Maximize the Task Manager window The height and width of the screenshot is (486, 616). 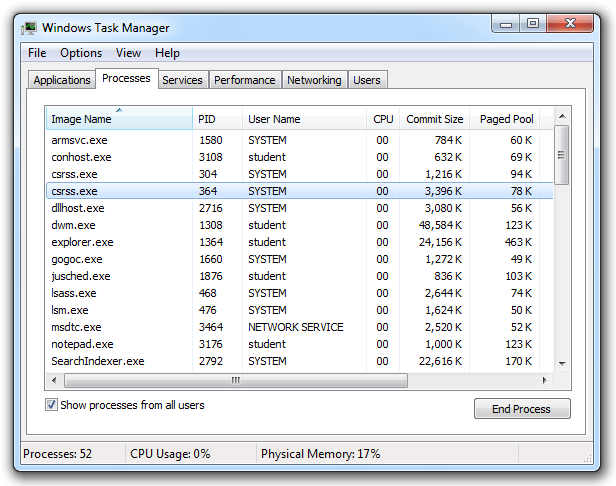(533, 24)
